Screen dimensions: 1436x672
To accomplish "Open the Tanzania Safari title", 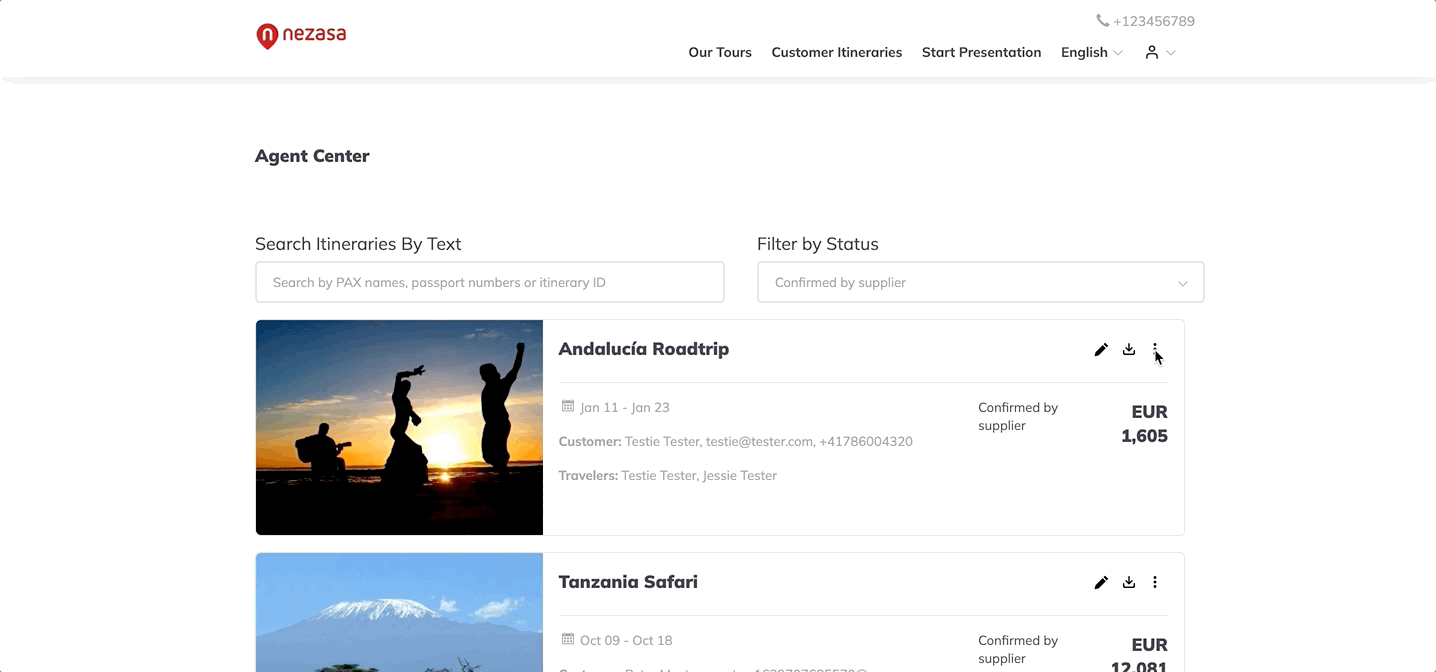I will pos(628,582).
